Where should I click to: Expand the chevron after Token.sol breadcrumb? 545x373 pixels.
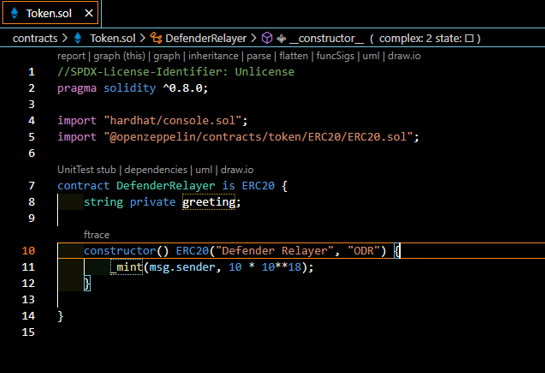tap(143, 38)
